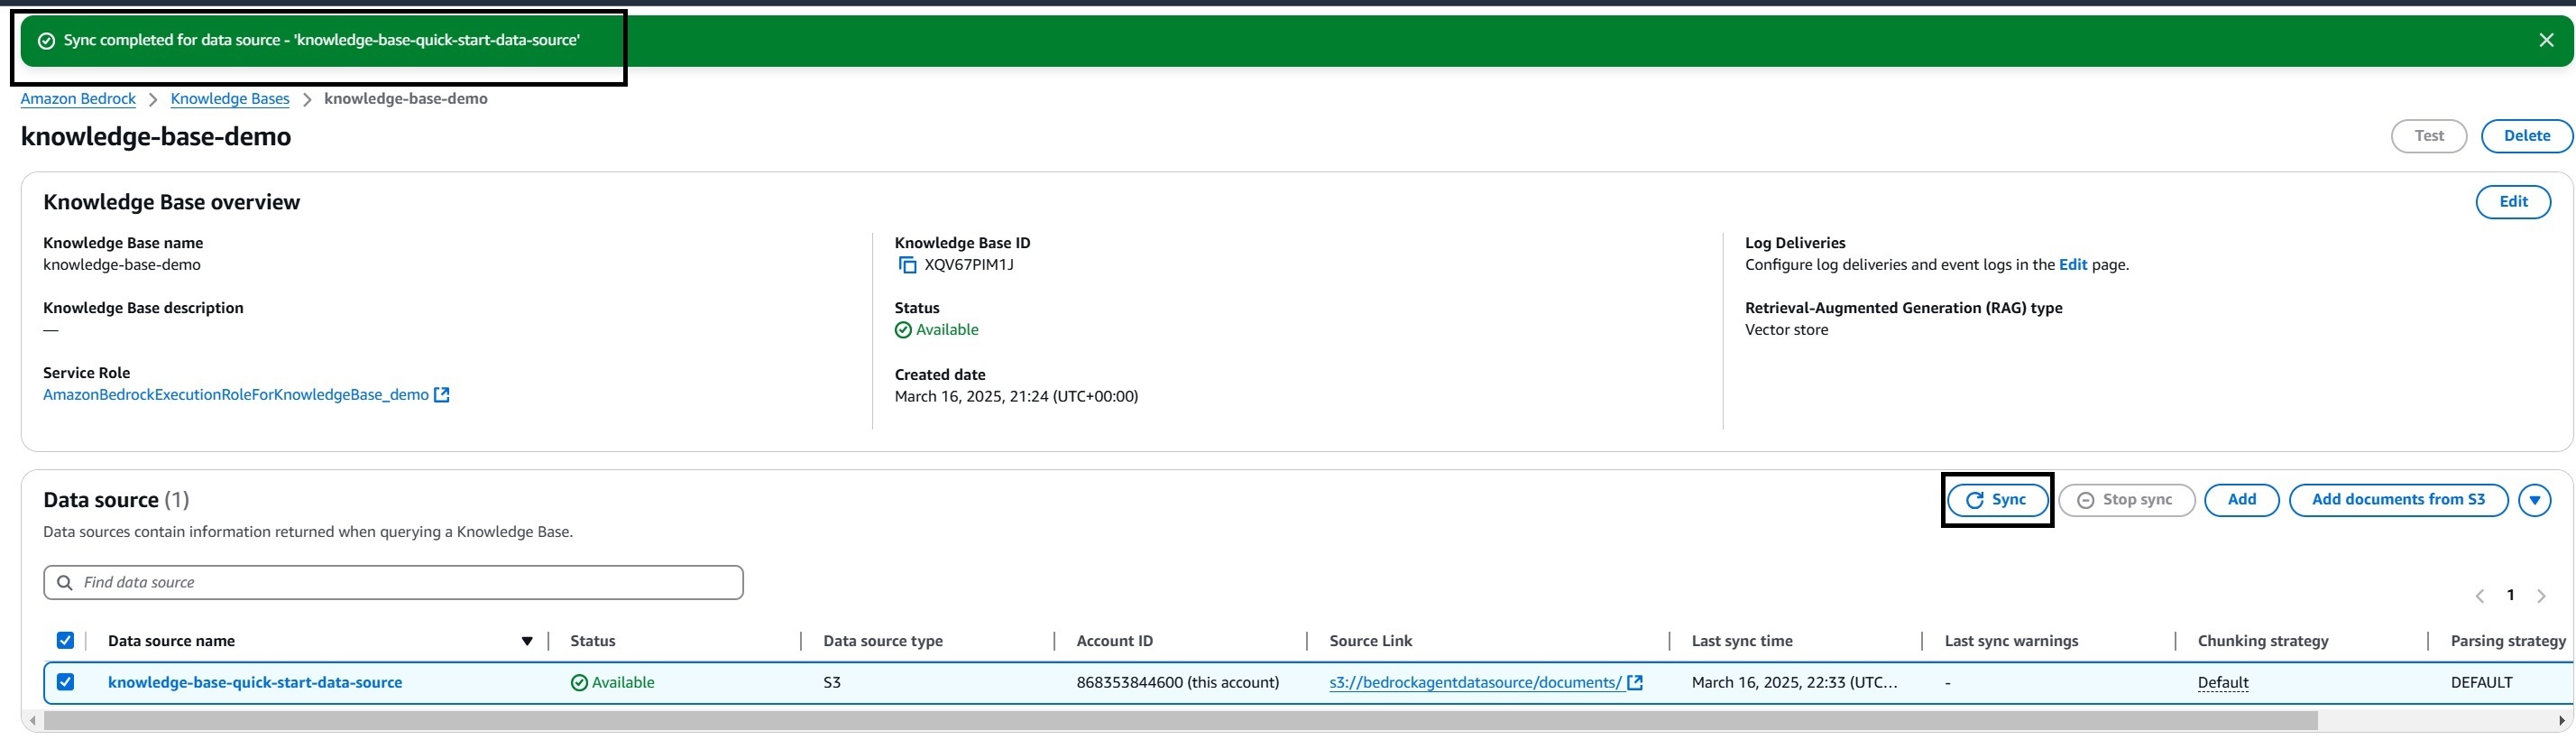Click the DEFAULT parsing strategy cell
2576x749 pixels.
2481,683
